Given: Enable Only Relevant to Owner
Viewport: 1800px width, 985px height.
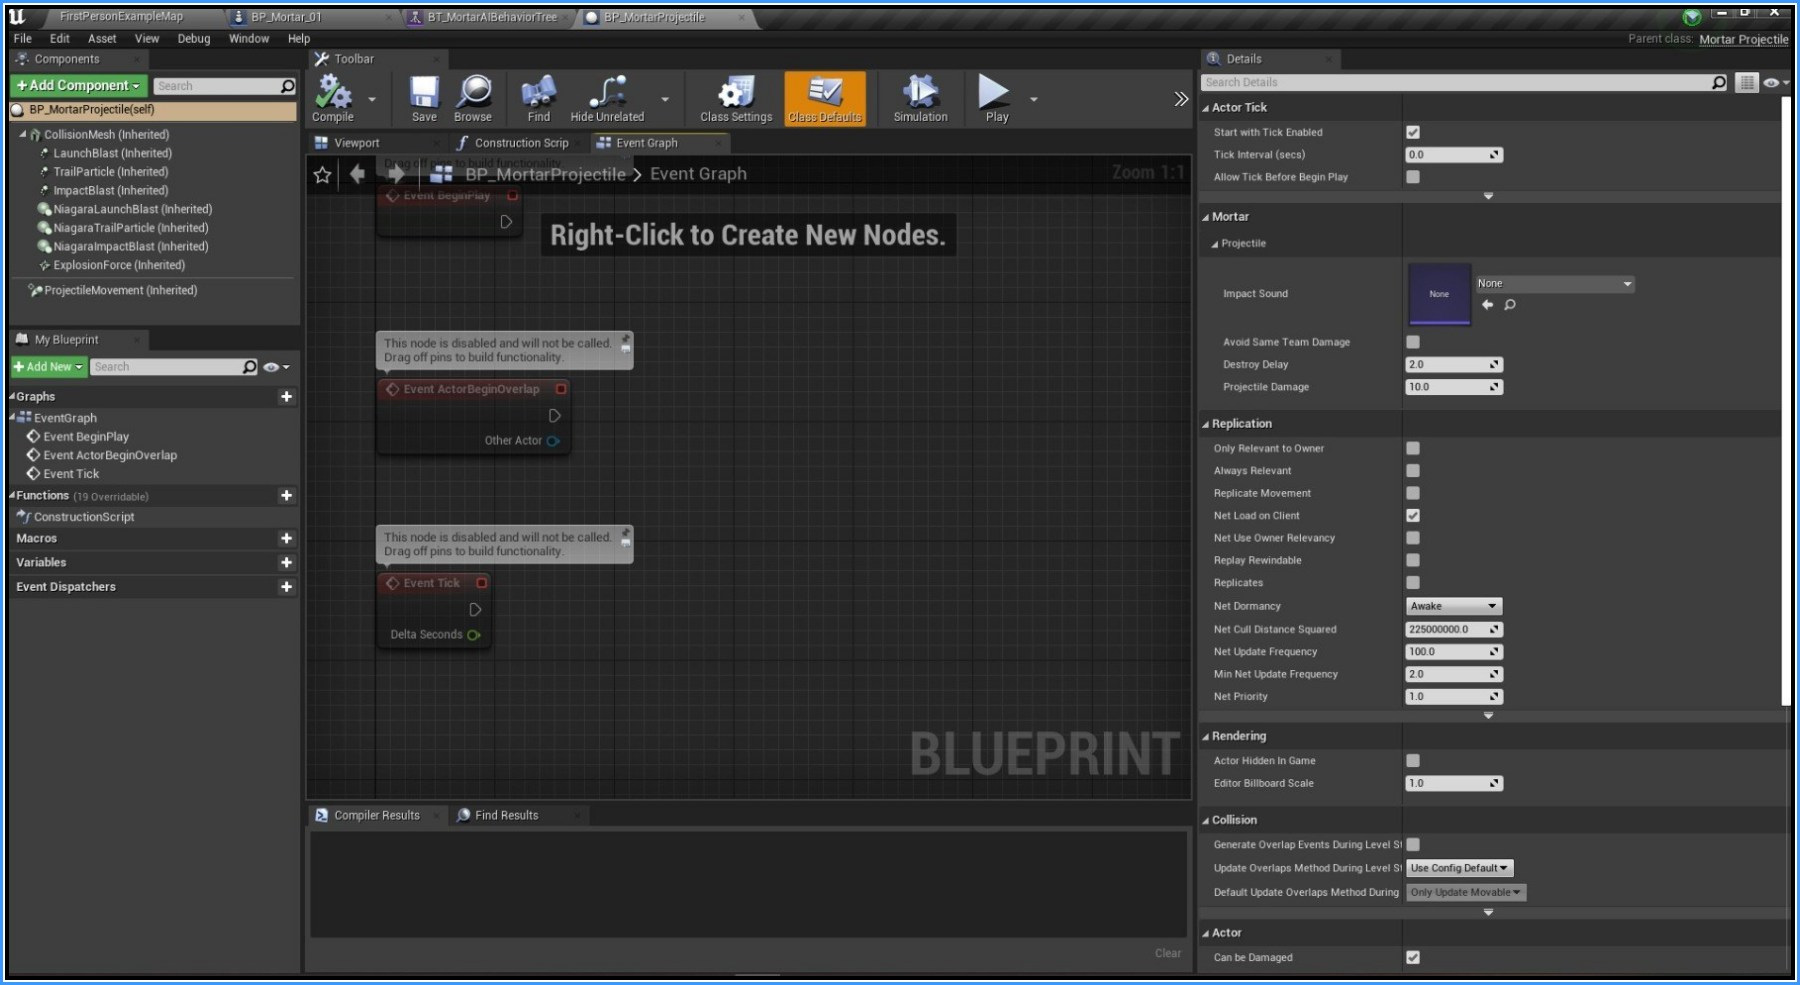Looking at the screenshot, I should pyautogui.click(x=1413, y=448).
